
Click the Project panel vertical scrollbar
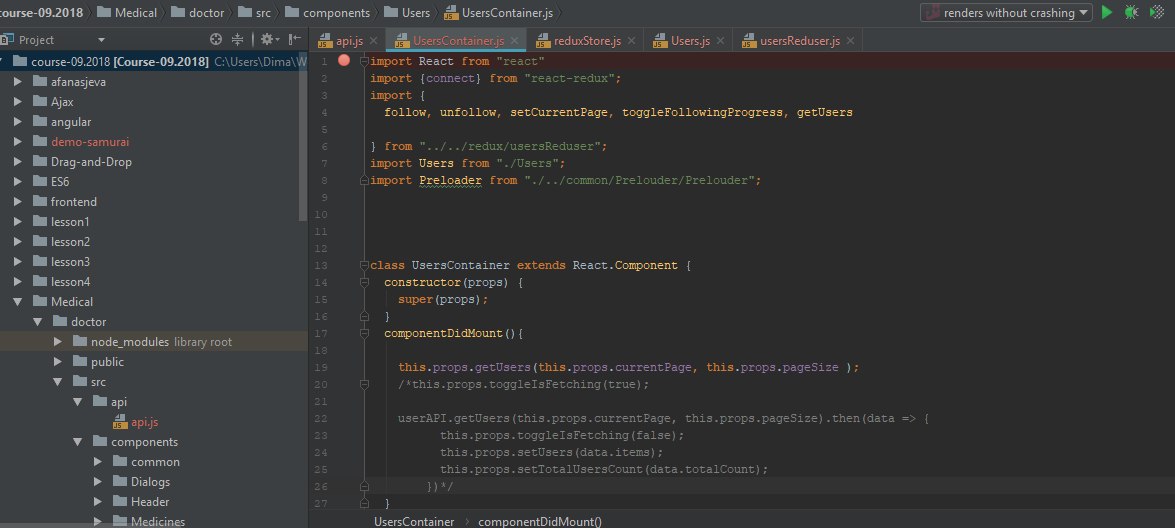coord(303,135)
